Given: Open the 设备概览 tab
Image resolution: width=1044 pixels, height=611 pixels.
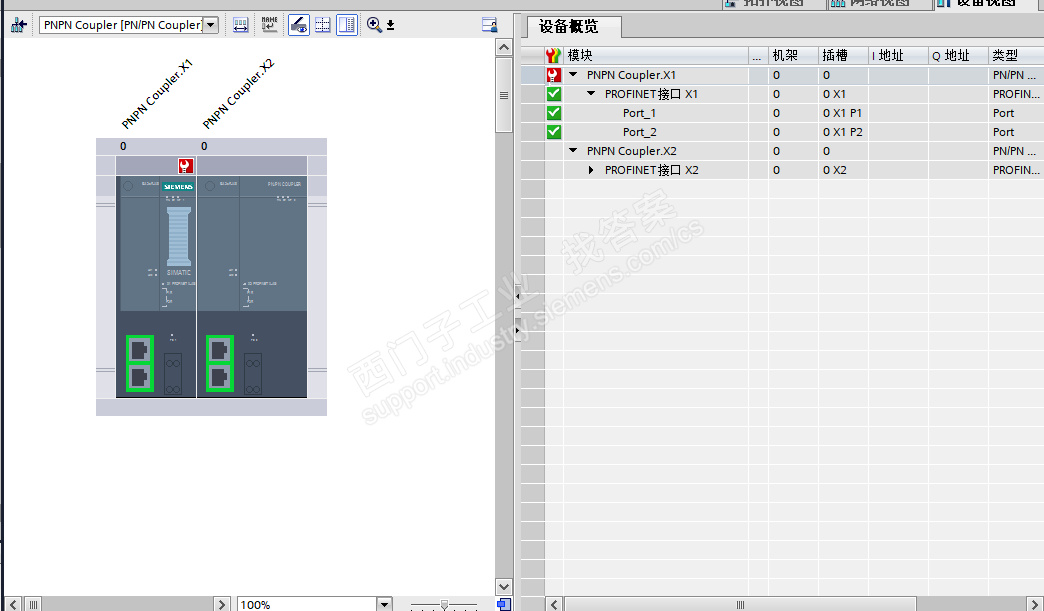Looking at the screenshot, I should point(574,27).
